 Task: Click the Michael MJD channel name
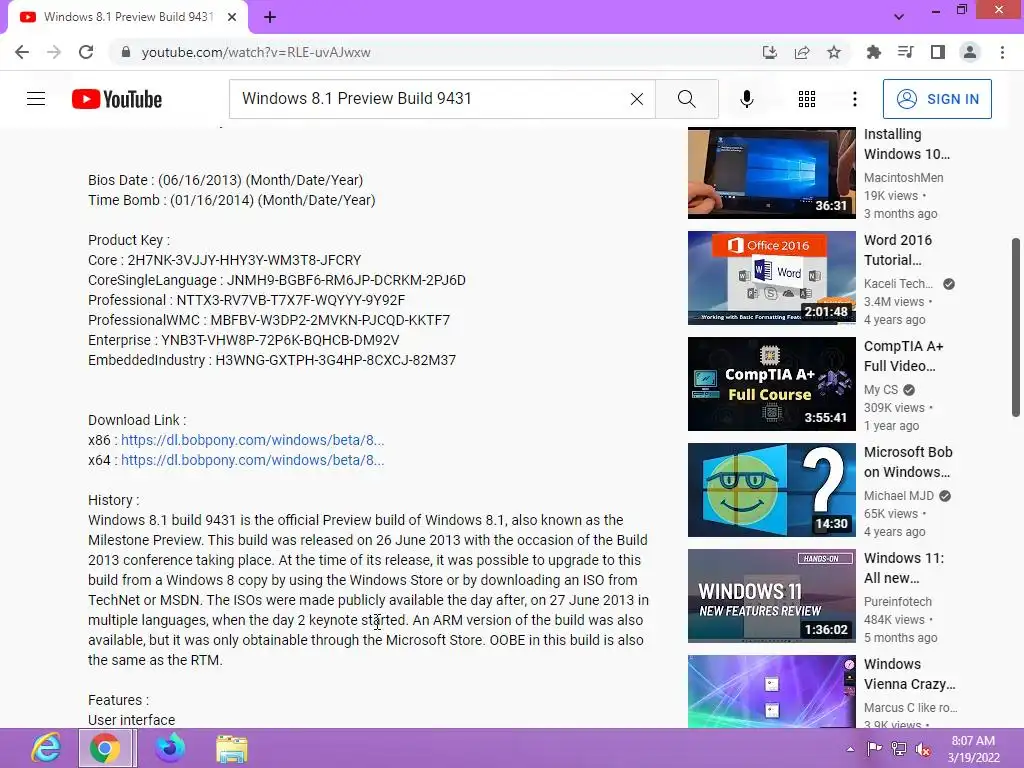coord(899,496)
